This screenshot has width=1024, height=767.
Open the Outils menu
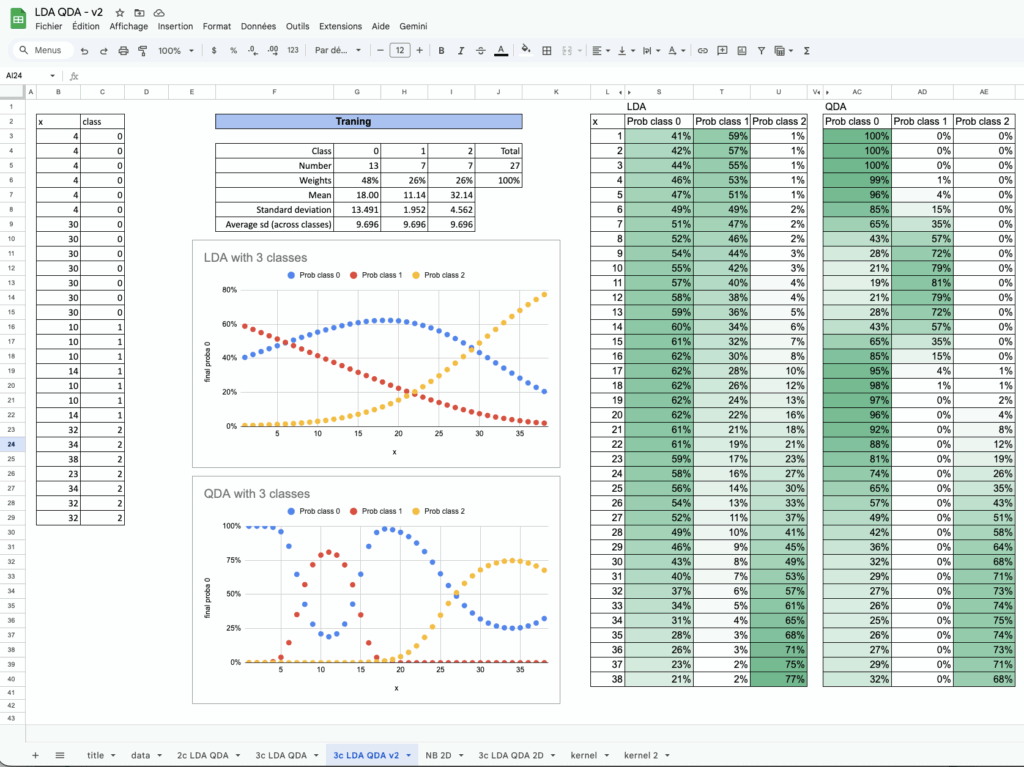(297, 26)
